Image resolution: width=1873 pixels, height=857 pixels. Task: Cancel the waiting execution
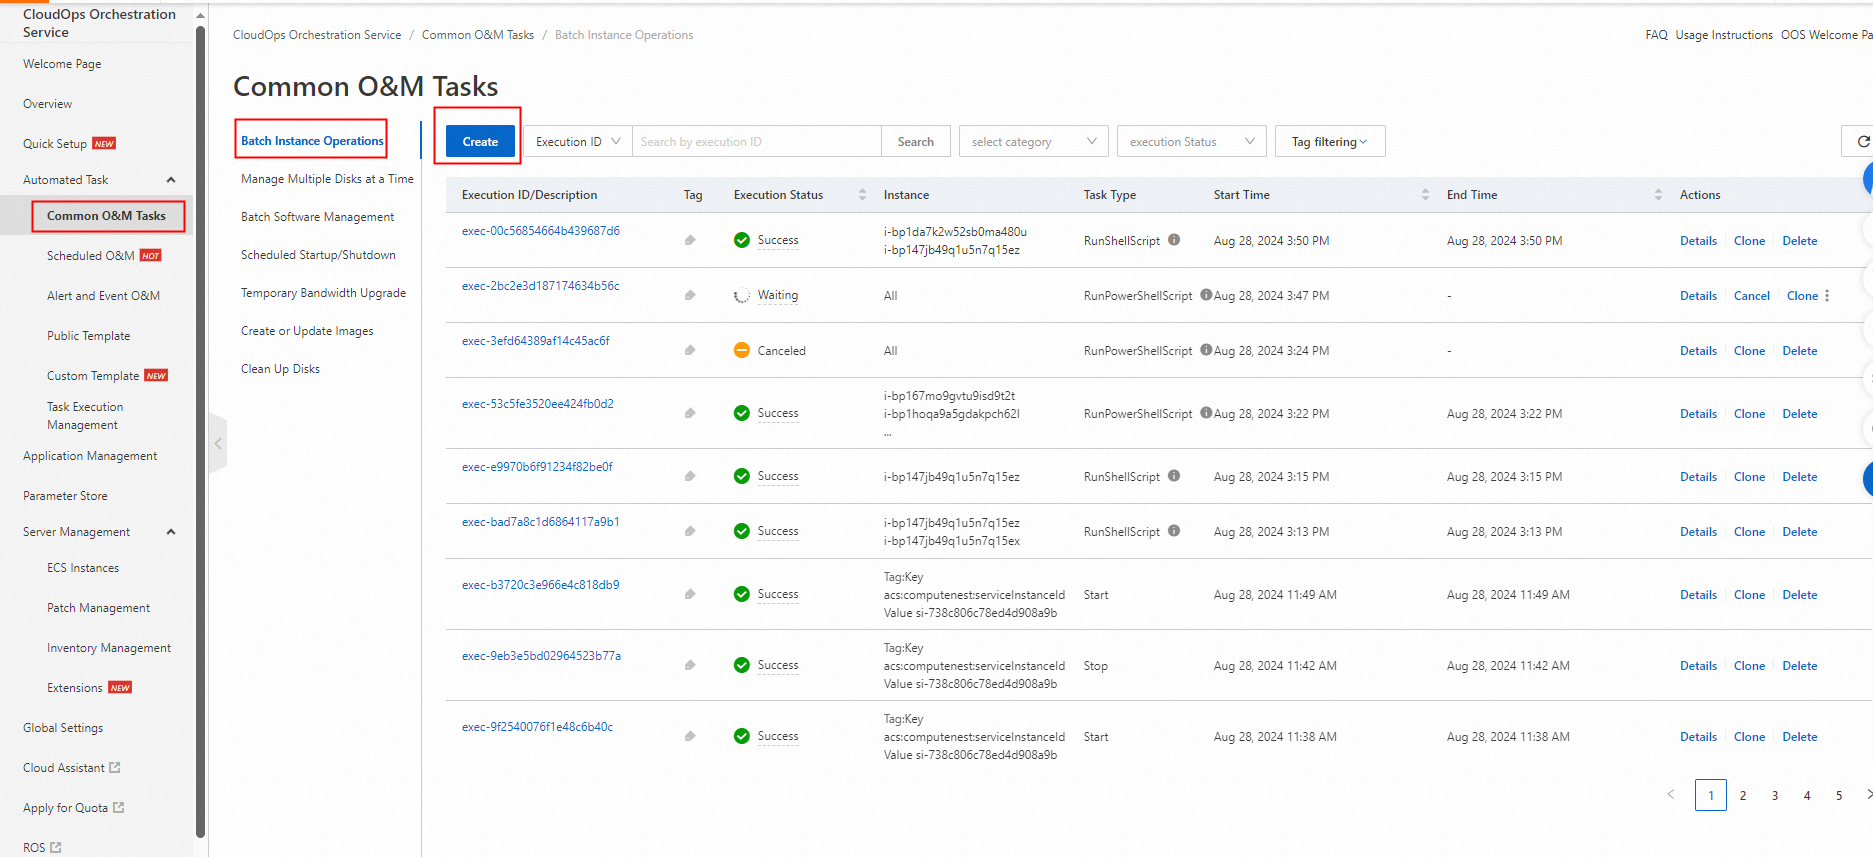click(x=1751, y=296)
